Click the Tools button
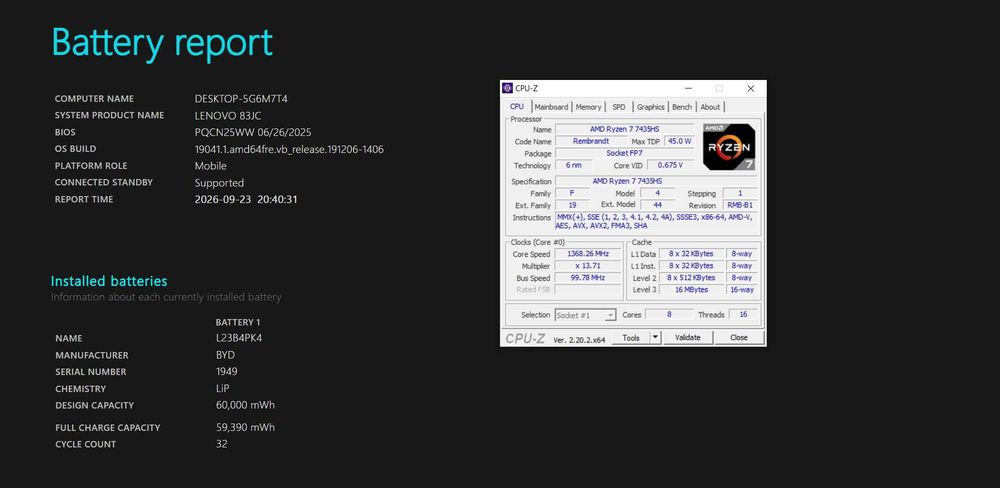 pyautogui.click(x=631, y=338)
